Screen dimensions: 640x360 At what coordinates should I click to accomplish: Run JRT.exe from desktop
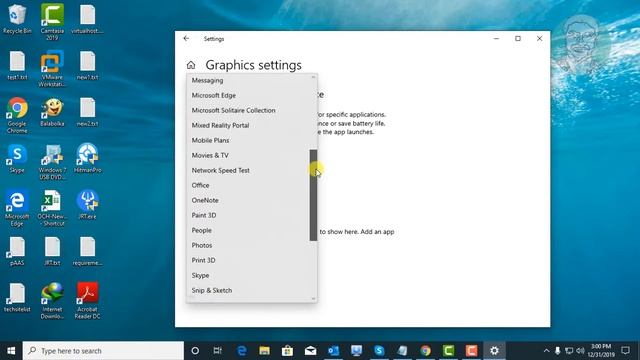click(87, 205)
